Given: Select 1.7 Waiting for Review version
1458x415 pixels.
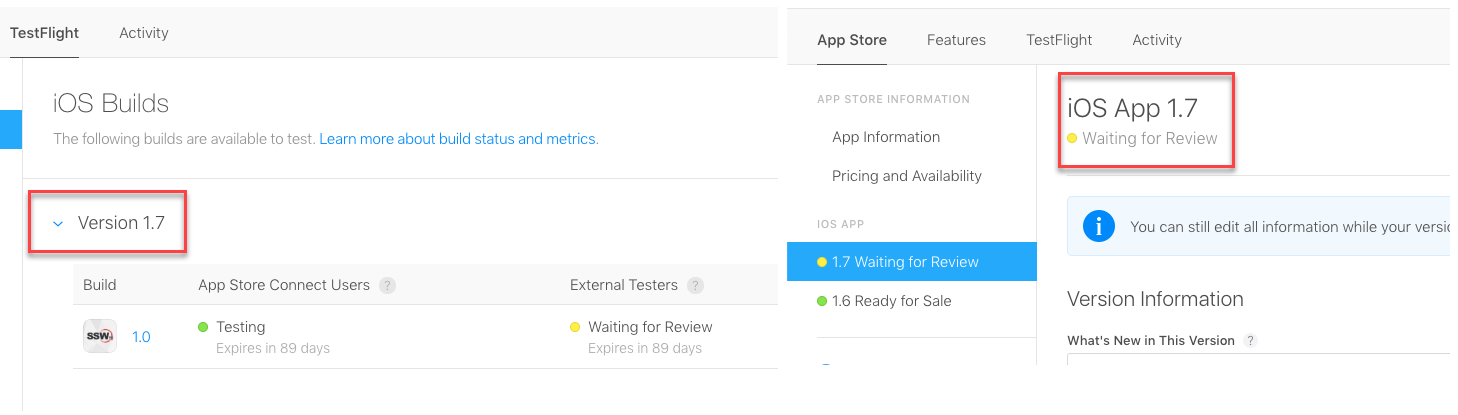Looking at the screenshot, I should coord(905,262).
